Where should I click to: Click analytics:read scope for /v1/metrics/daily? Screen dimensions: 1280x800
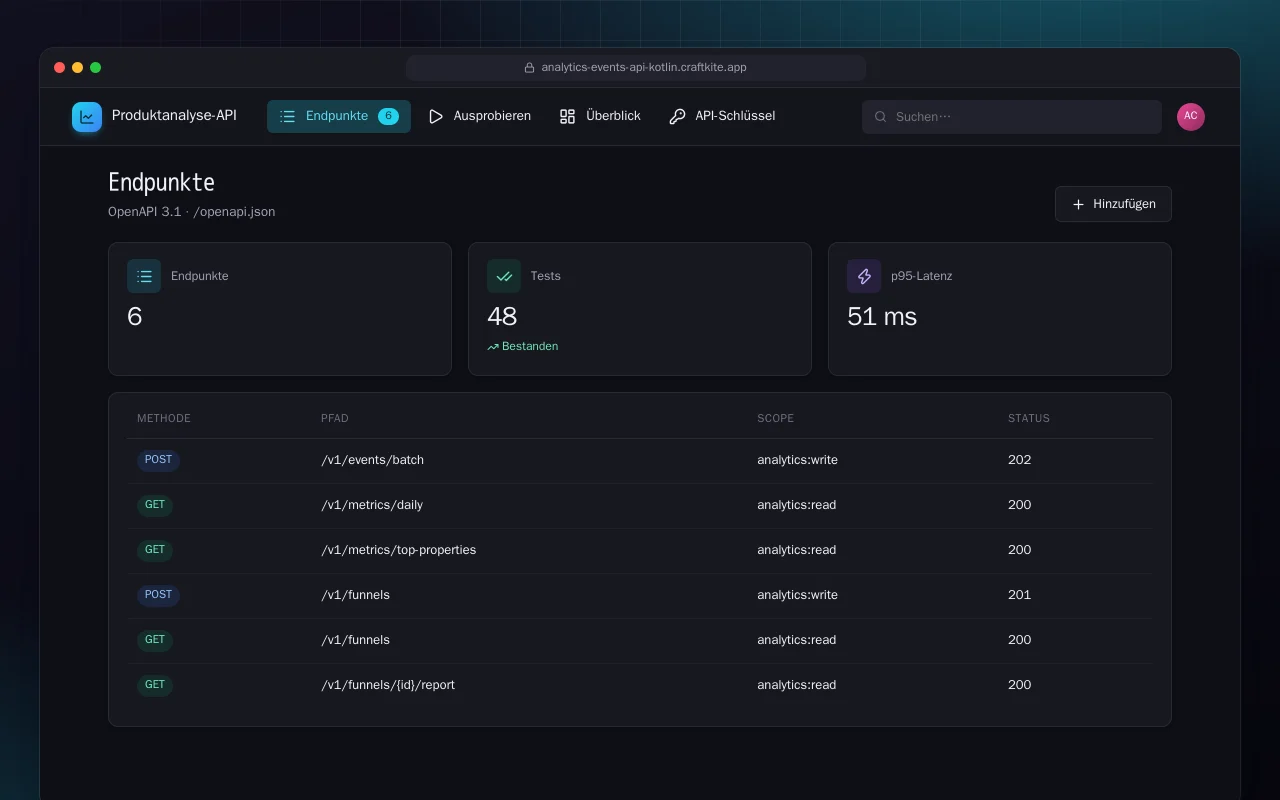796,505
